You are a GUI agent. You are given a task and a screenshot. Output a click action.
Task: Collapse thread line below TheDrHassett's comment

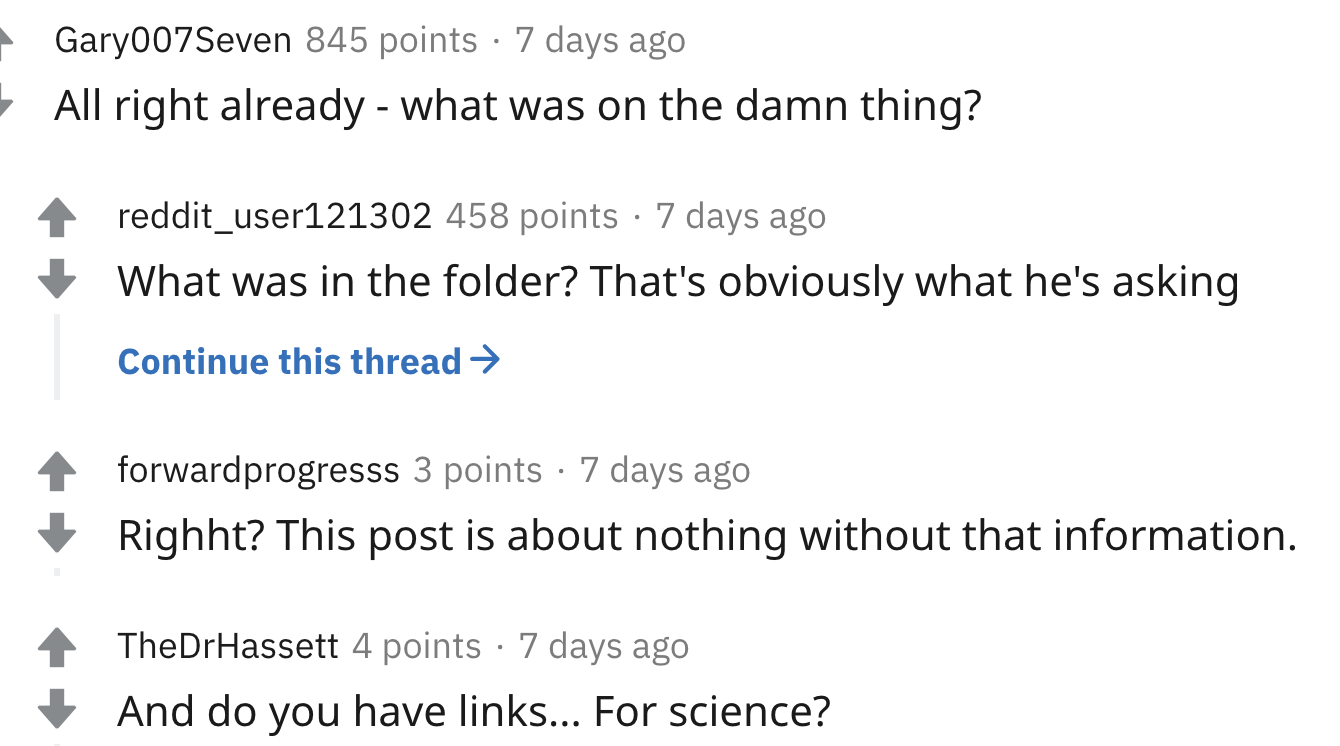[57, 743]
